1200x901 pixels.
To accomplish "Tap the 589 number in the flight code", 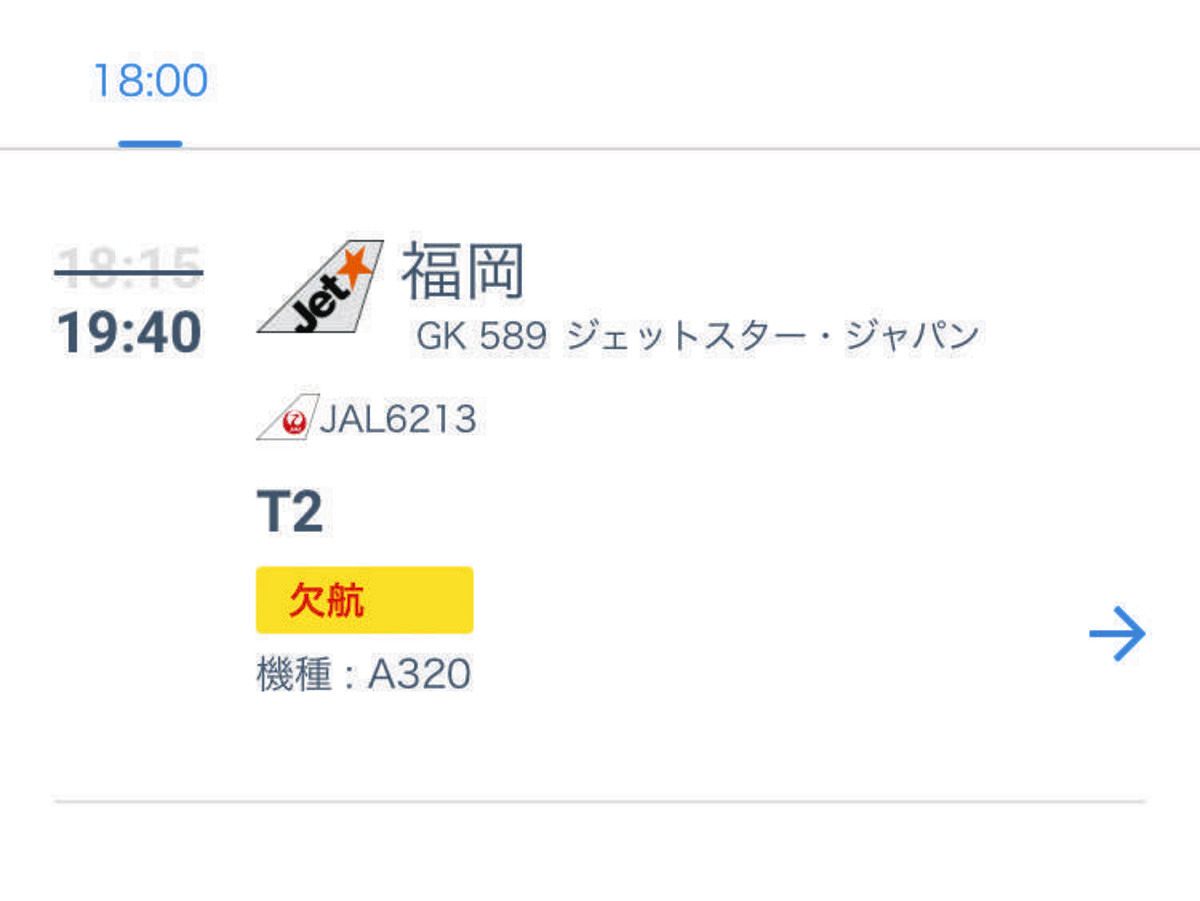I will click(513, 337).
